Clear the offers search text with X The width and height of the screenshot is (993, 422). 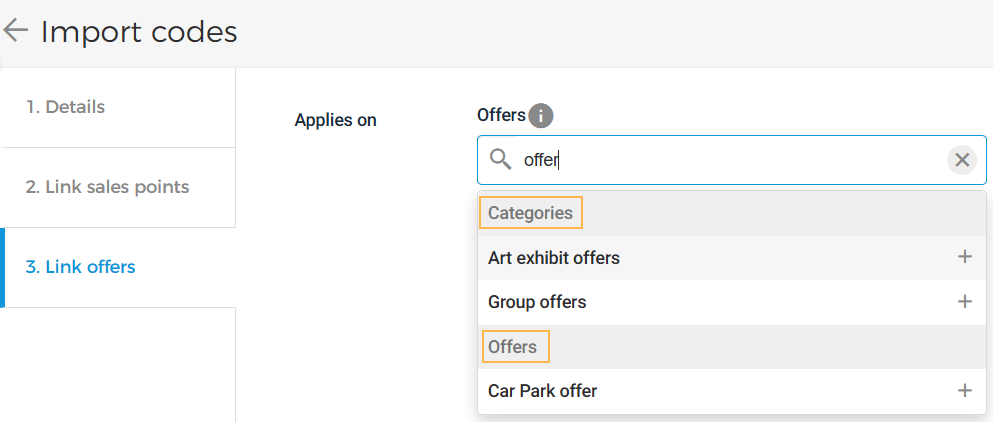pos(961,160)
